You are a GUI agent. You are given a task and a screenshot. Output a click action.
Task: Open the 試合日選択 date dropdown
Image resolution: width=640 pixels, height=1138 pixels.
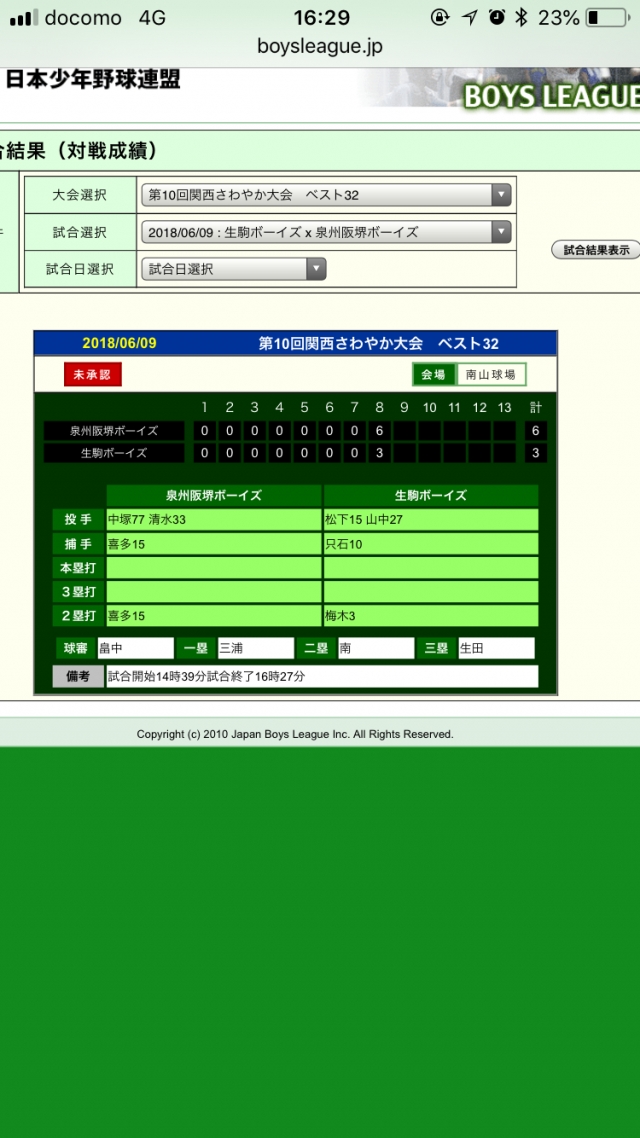pos(234,269)
